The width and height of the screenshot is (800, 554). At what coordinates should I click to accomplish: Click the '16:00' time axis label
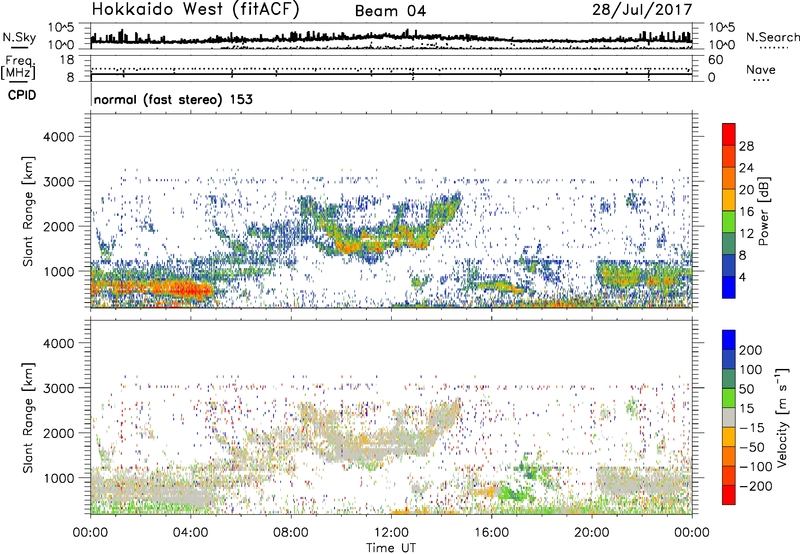point(491,533)
